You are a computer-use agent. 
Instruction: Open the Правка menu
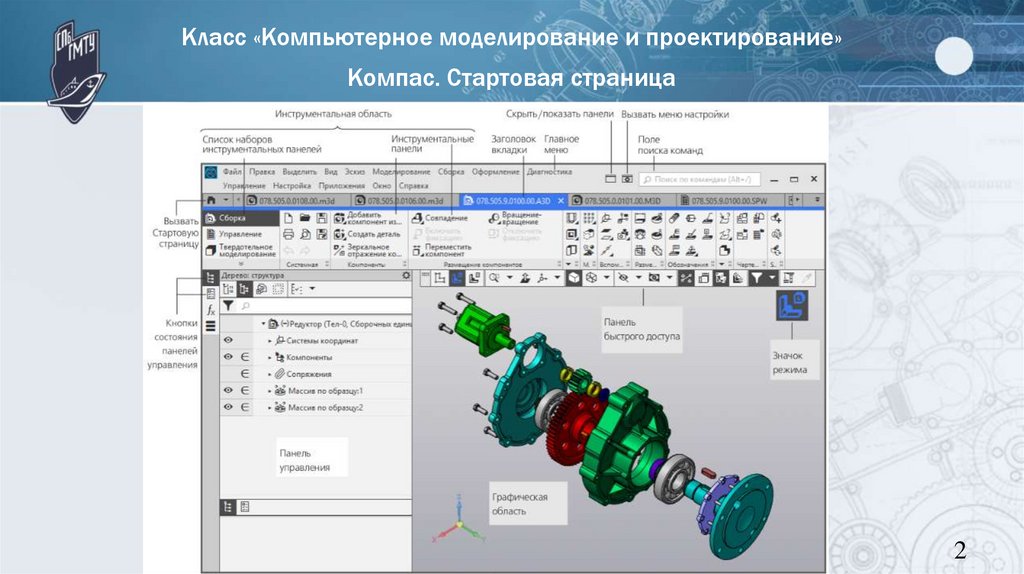(x=262, y=172)
